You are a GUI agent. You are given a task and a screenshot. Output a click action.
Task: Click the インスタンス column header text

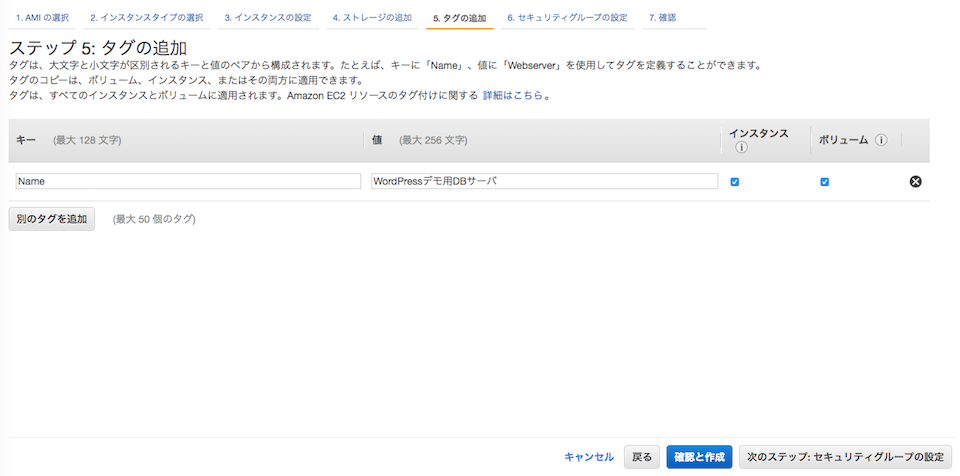[759, 133]
